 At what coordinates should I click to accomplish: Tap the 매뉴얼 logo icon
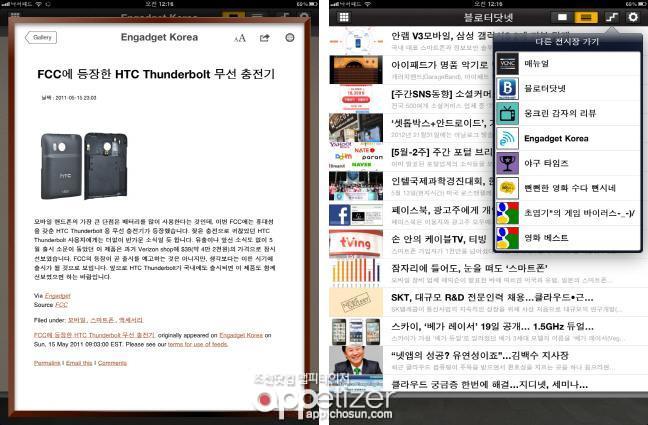pyautogui.click(x=507, y=64)
